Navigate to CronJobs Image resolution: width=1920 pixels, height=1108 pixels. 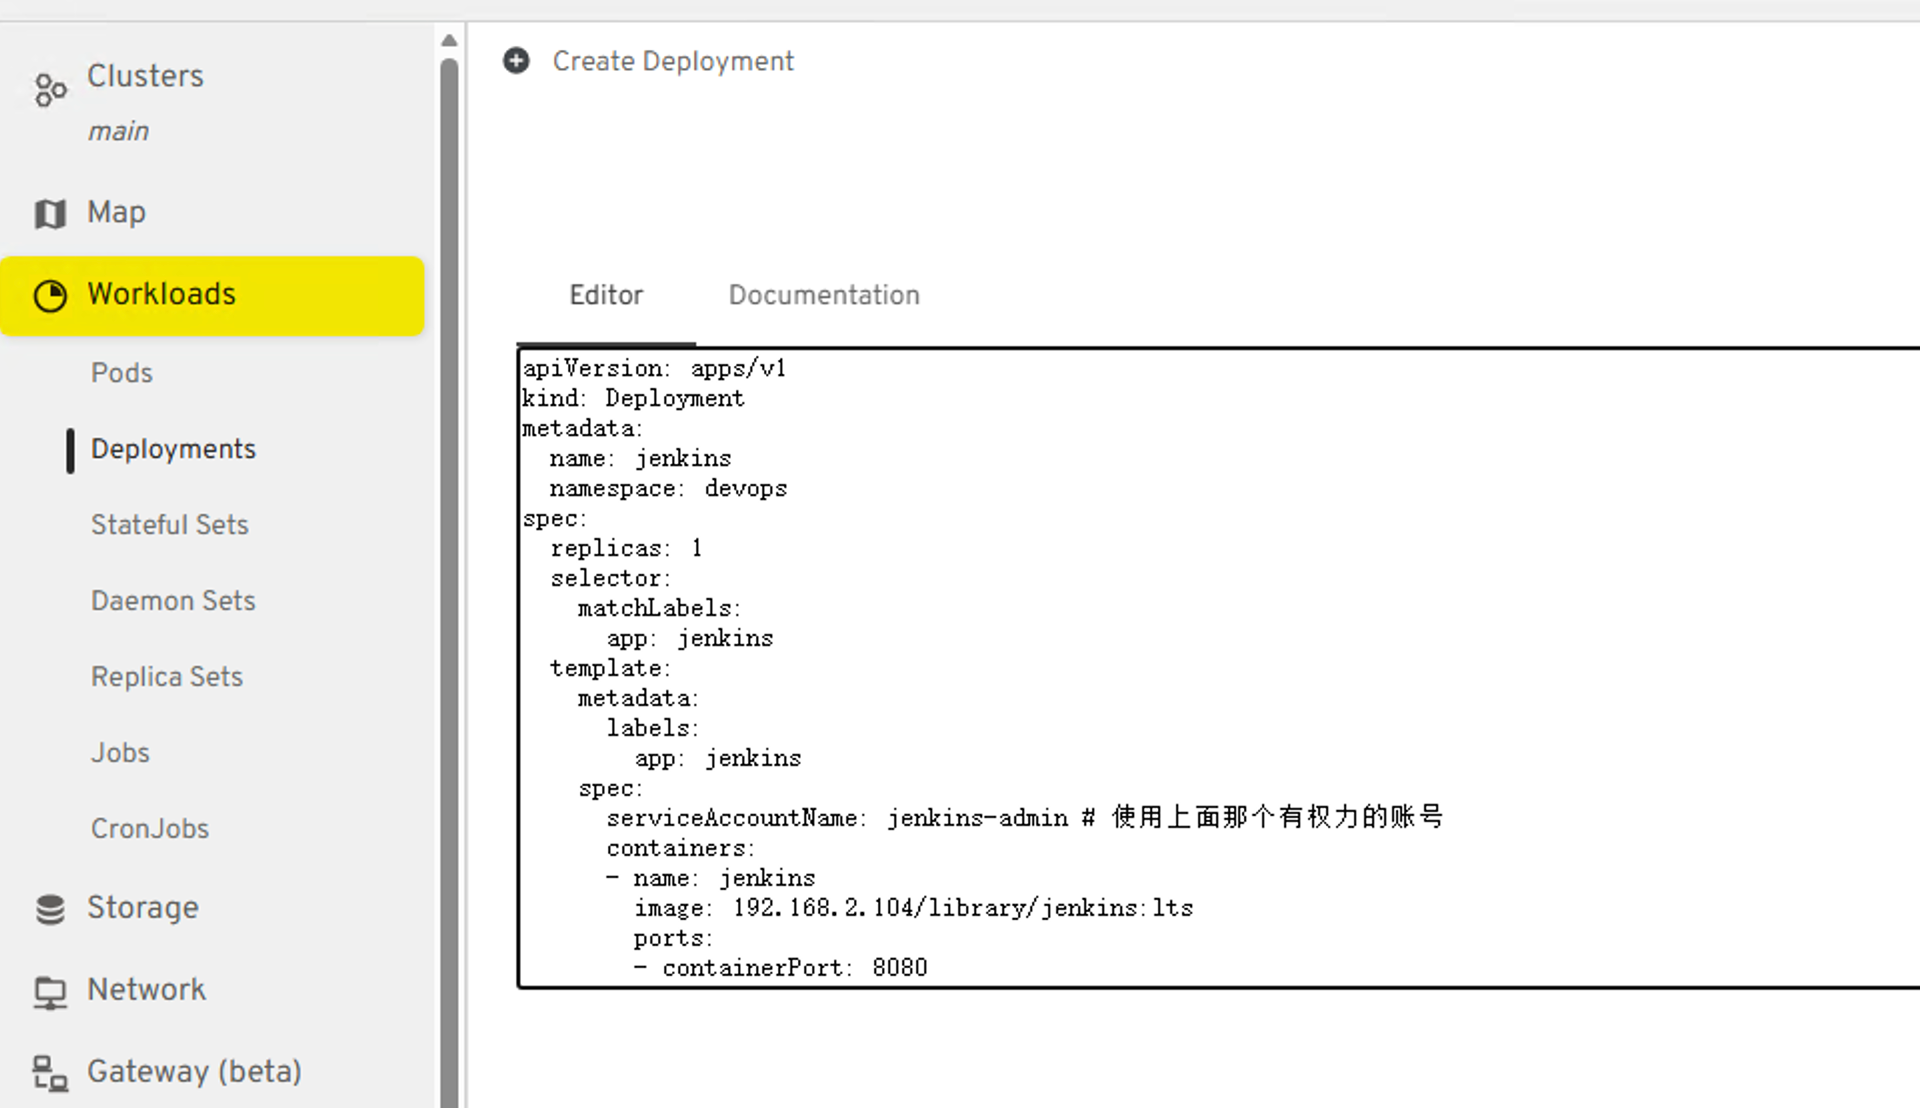pos(150,829)
